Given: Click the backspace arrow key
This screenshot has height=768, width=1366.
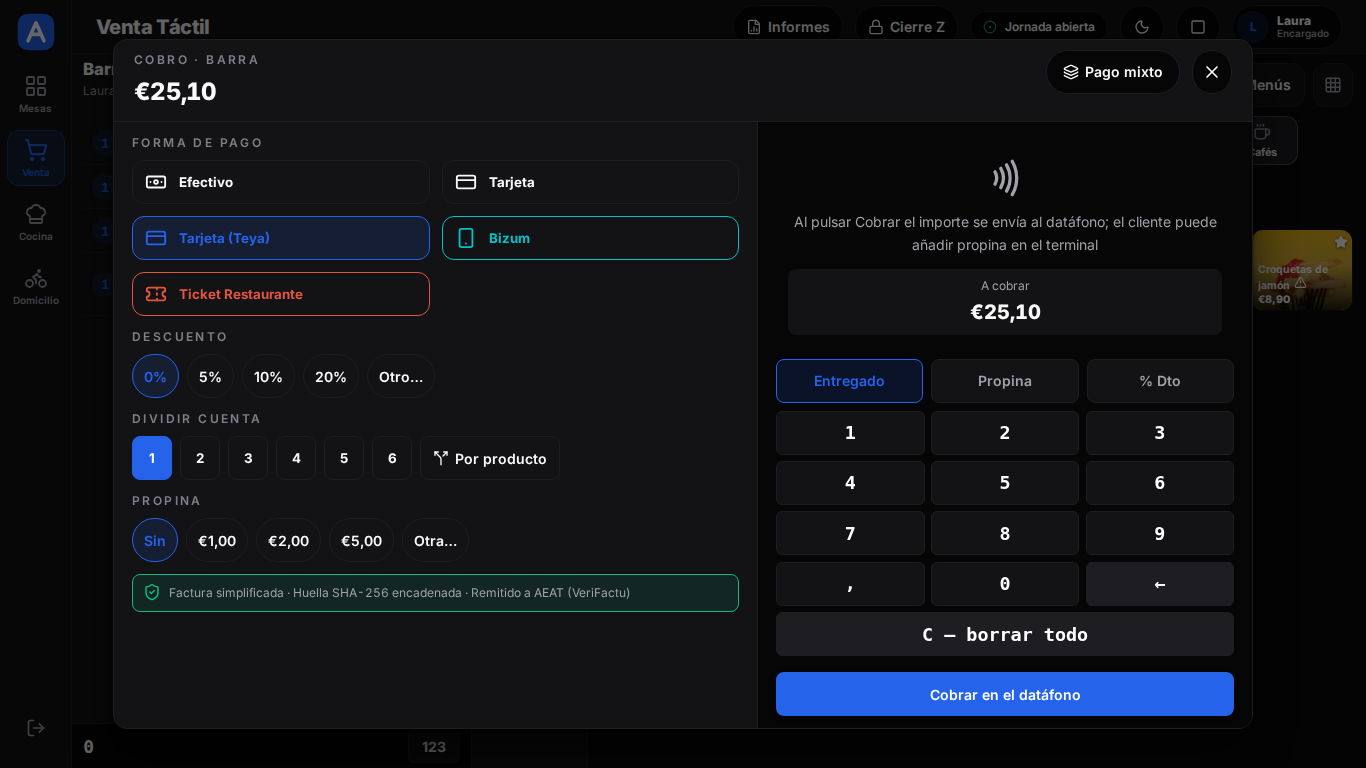Looking at the screenshot, I should (1160, 584).
